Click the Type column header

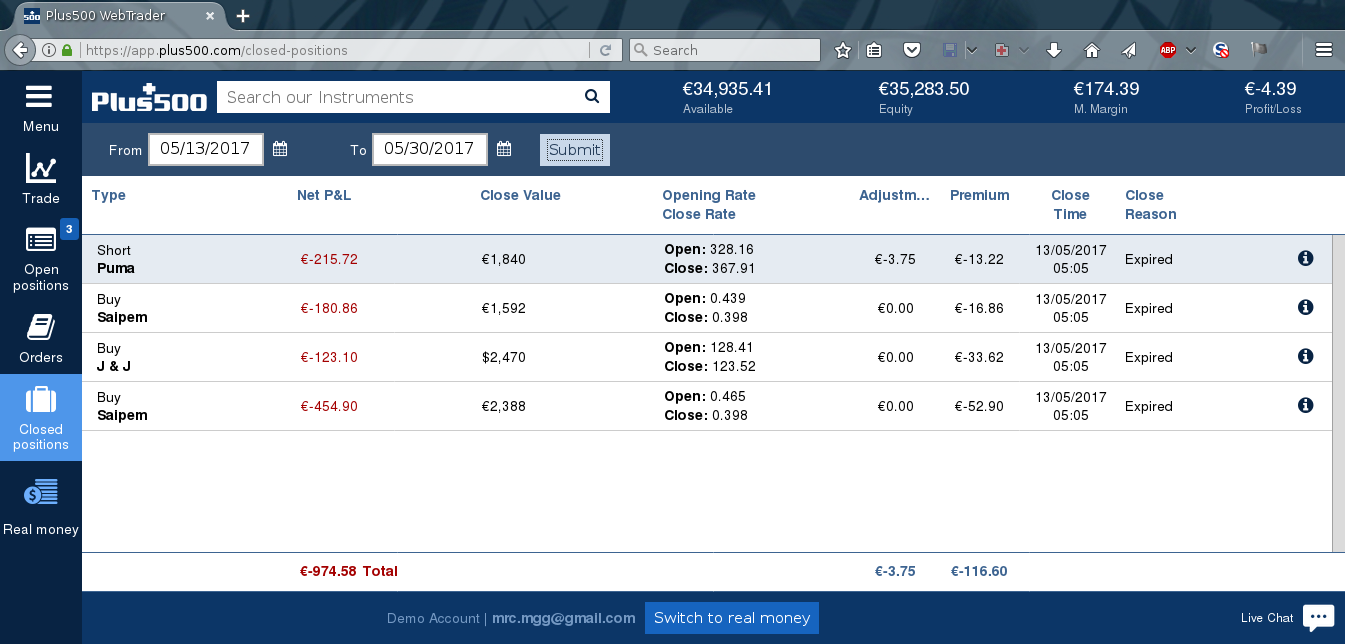click(108, 195)
